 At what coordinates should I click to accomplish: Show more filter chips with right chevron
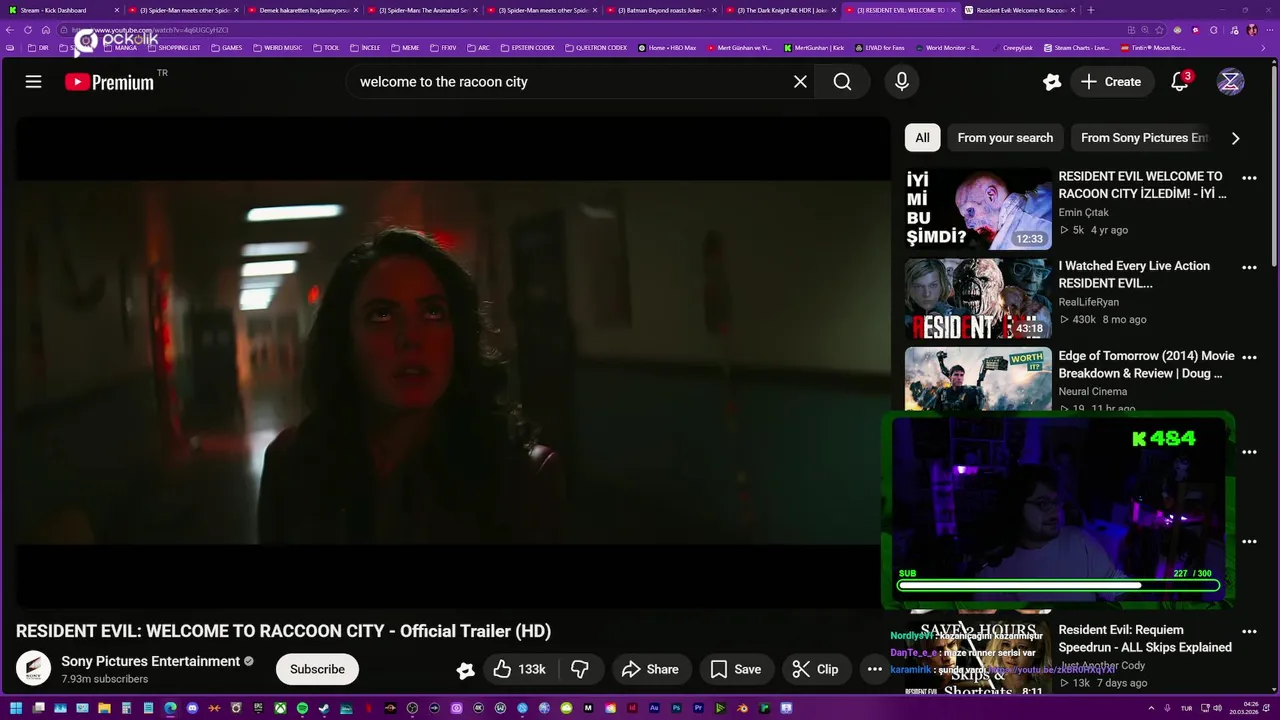click(x=1235, y=138)
